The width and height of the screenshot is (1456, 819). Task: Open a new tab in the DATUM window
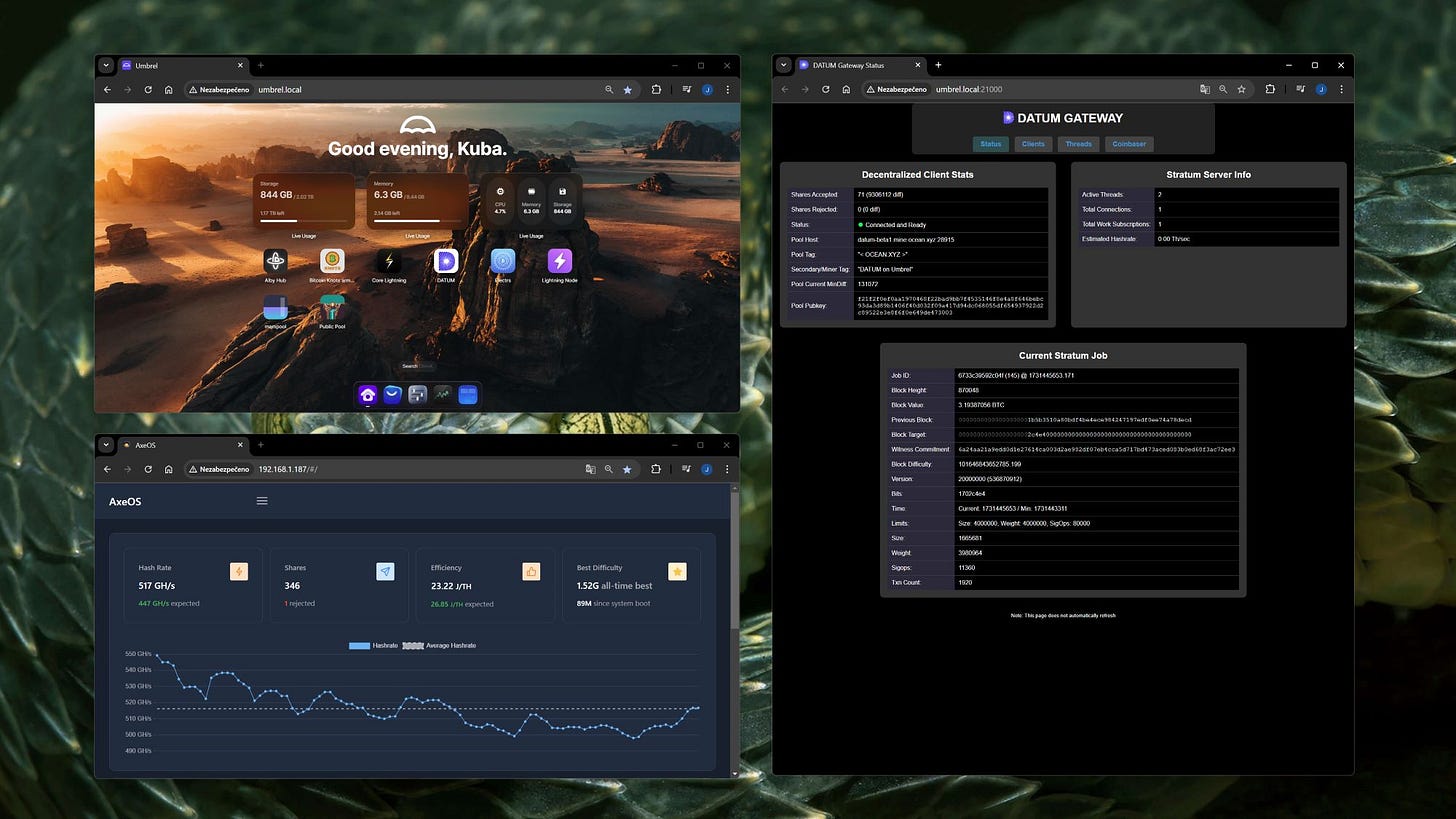click(938, 65)
